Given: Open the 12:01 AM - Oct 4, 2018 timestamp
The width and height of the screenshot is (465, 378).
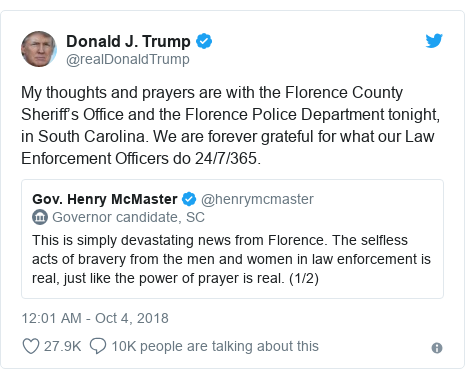Looking at the screenshot, I should [x=95, y=318].
